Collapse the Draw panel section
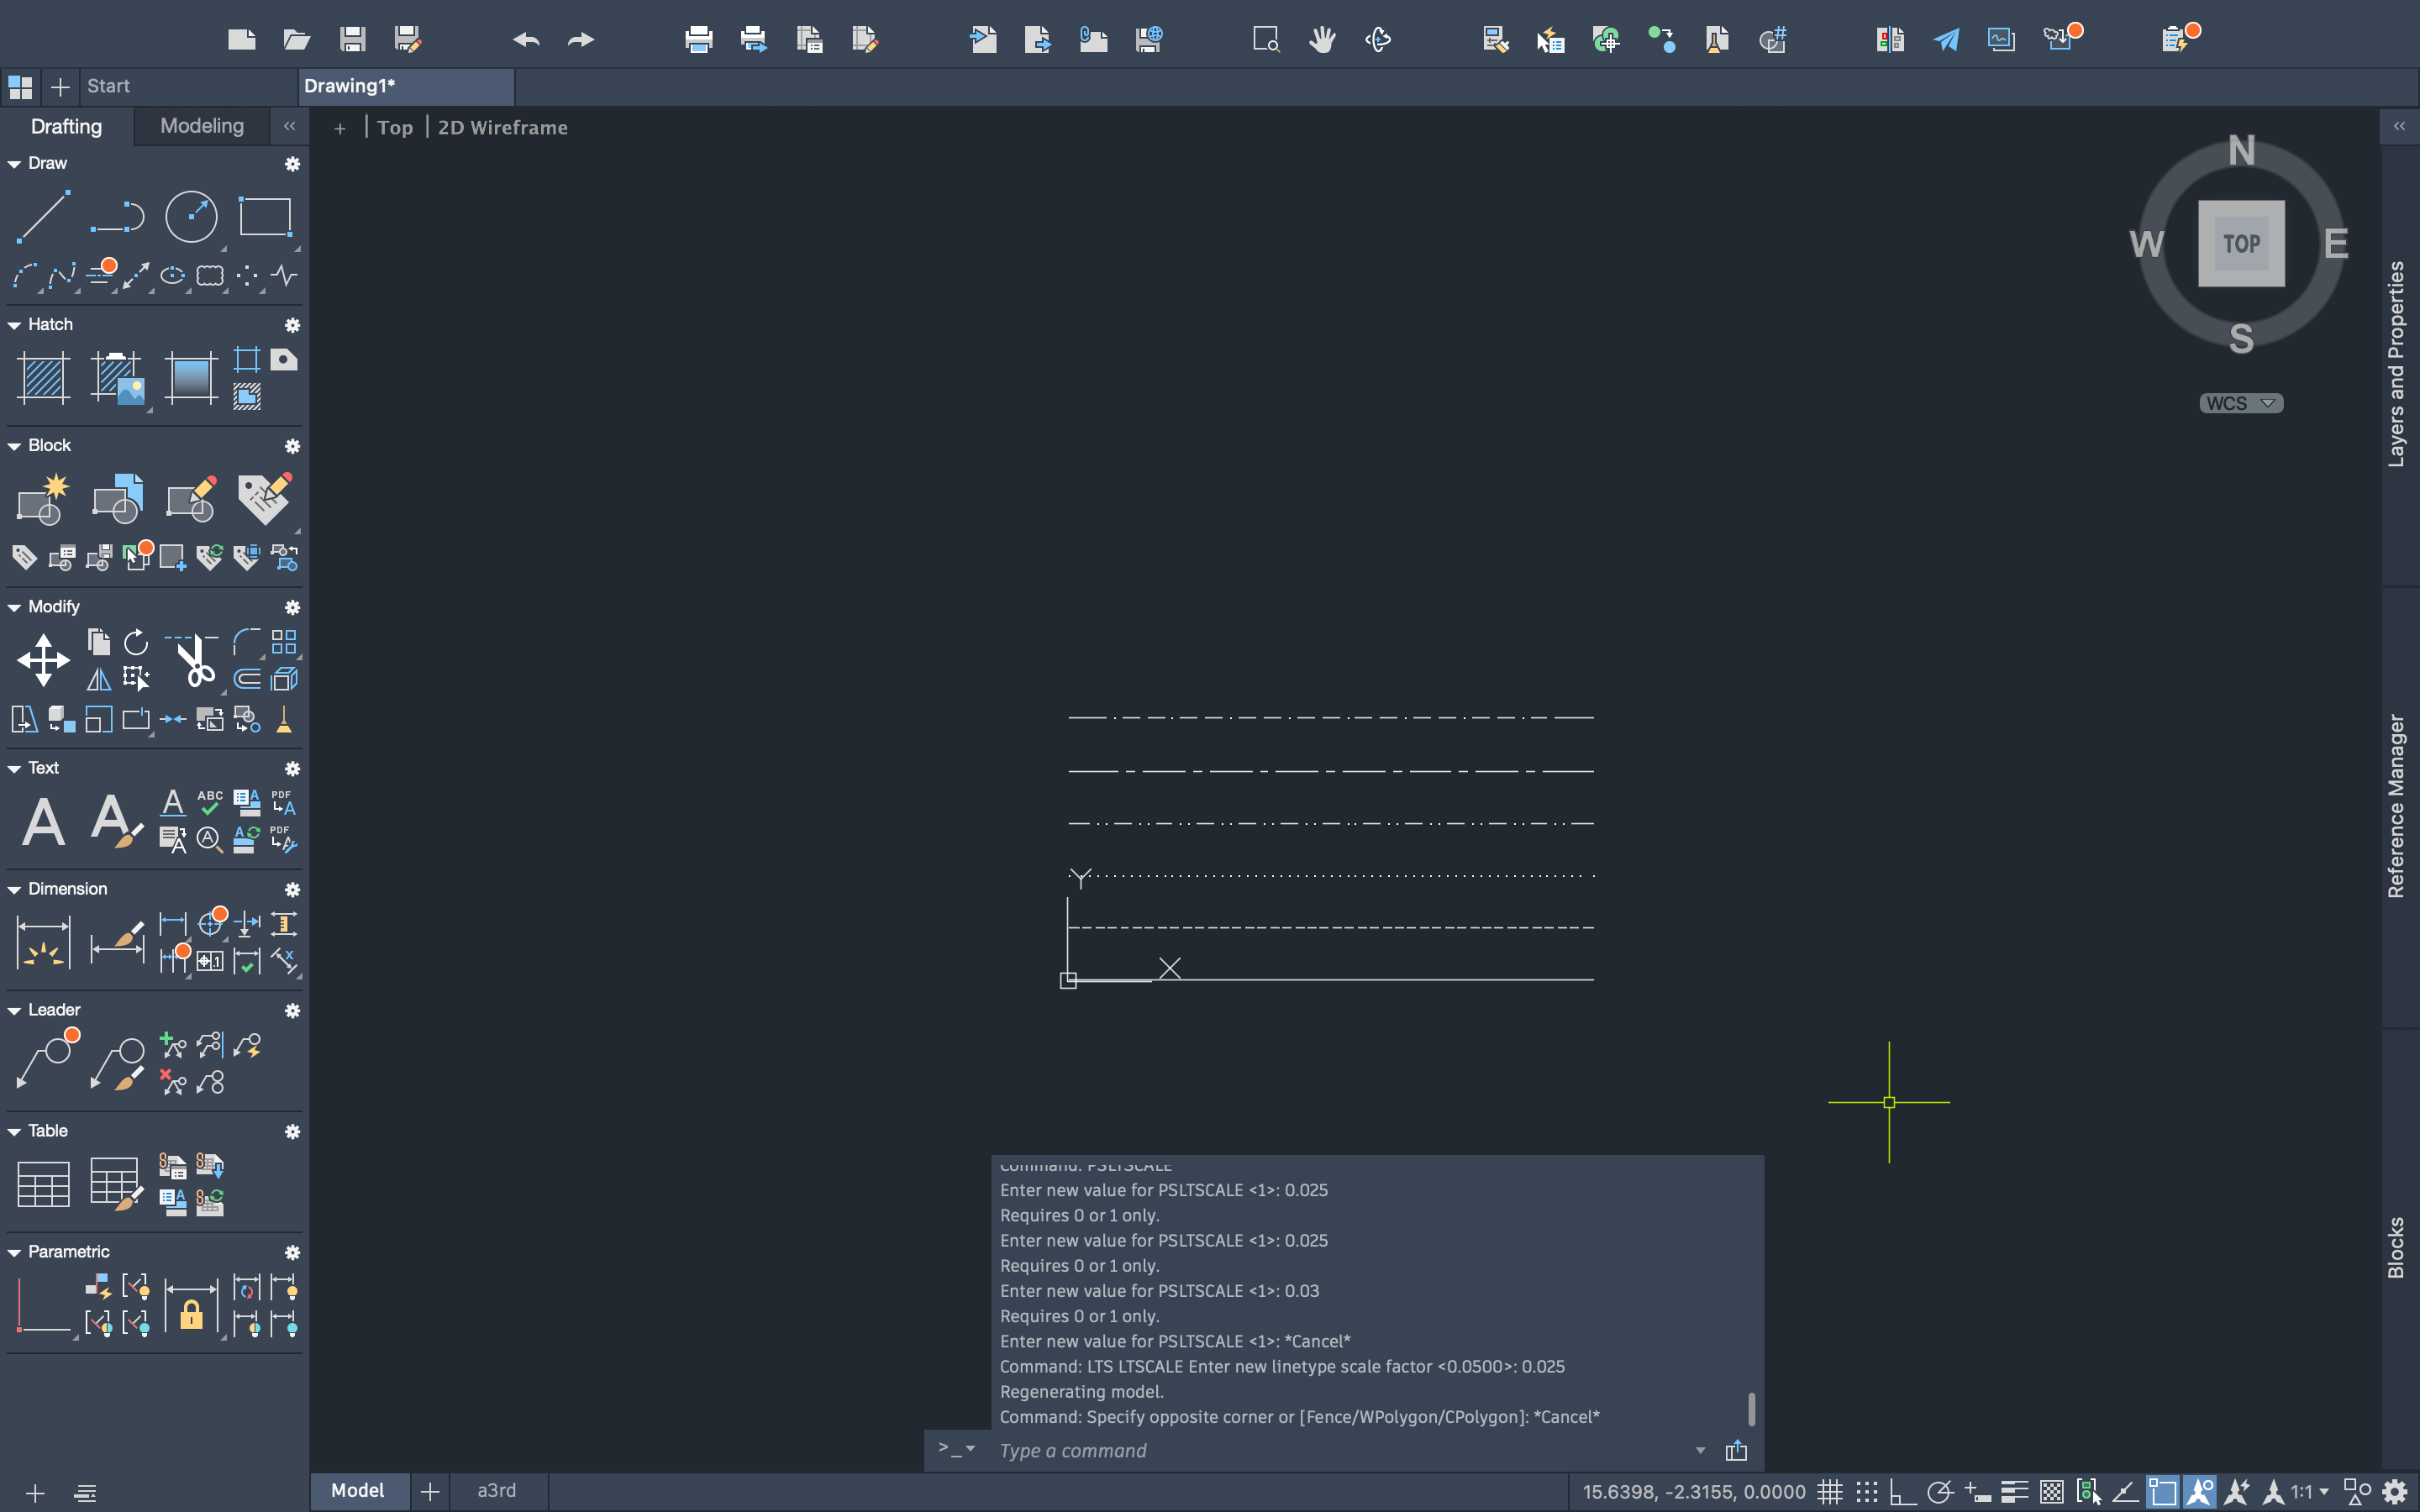The width and height of the screenshot is (2420, 1512). coord(14,163)
